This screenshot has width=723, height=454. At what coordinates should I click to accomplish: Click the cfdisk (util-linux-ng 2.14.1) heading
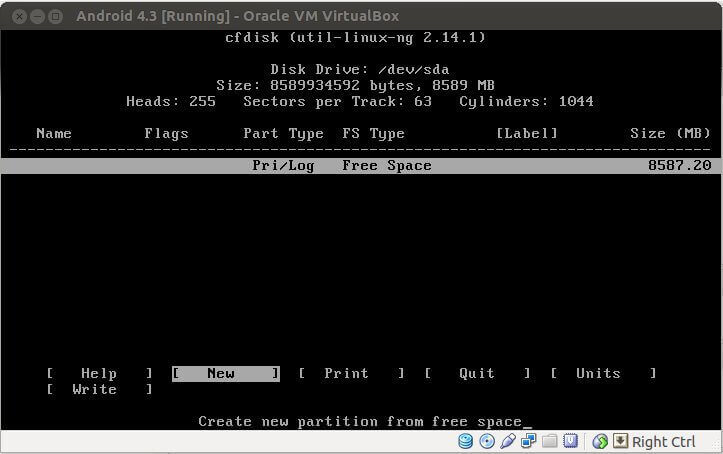click(356, 37)
